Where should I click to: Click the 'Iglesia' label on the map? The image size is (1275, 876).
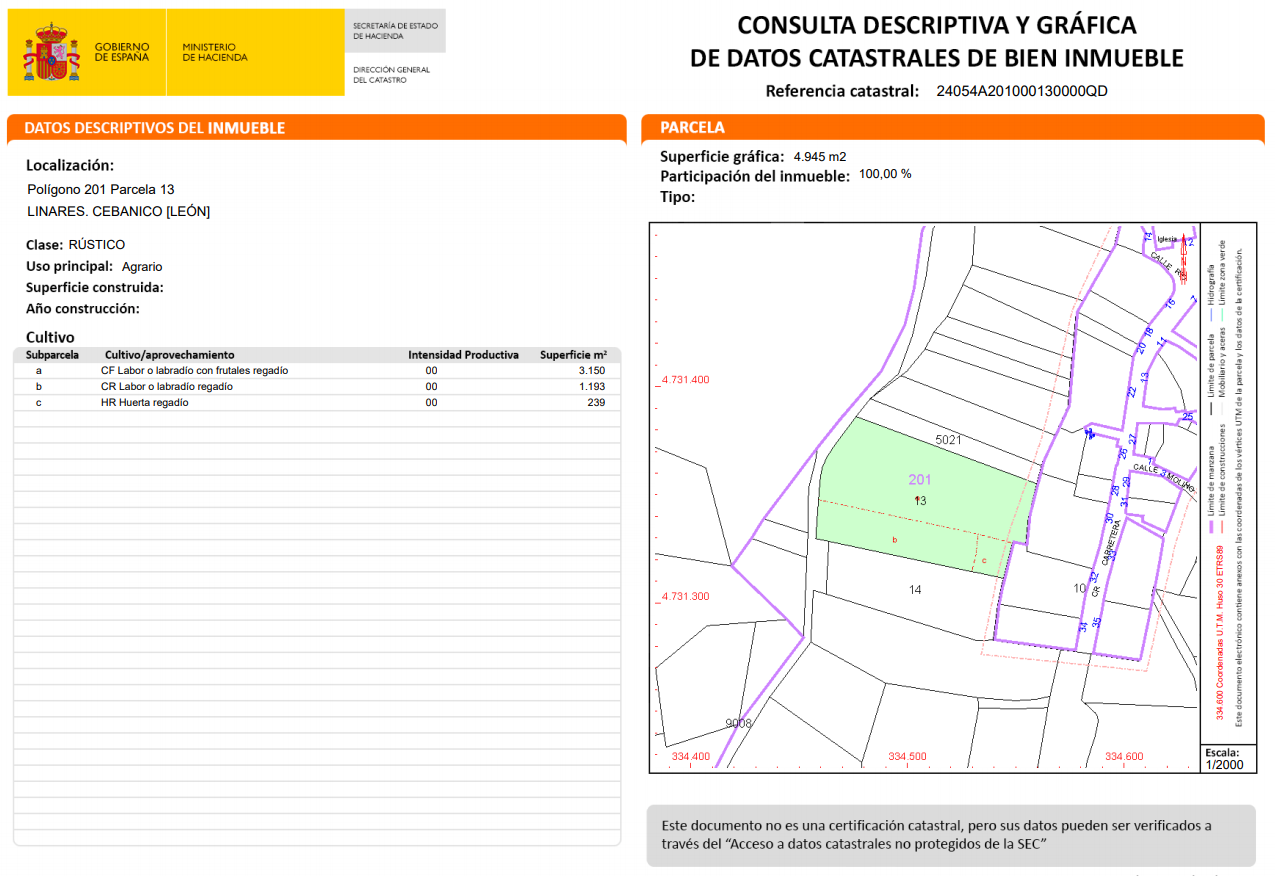click(1167, 239)
